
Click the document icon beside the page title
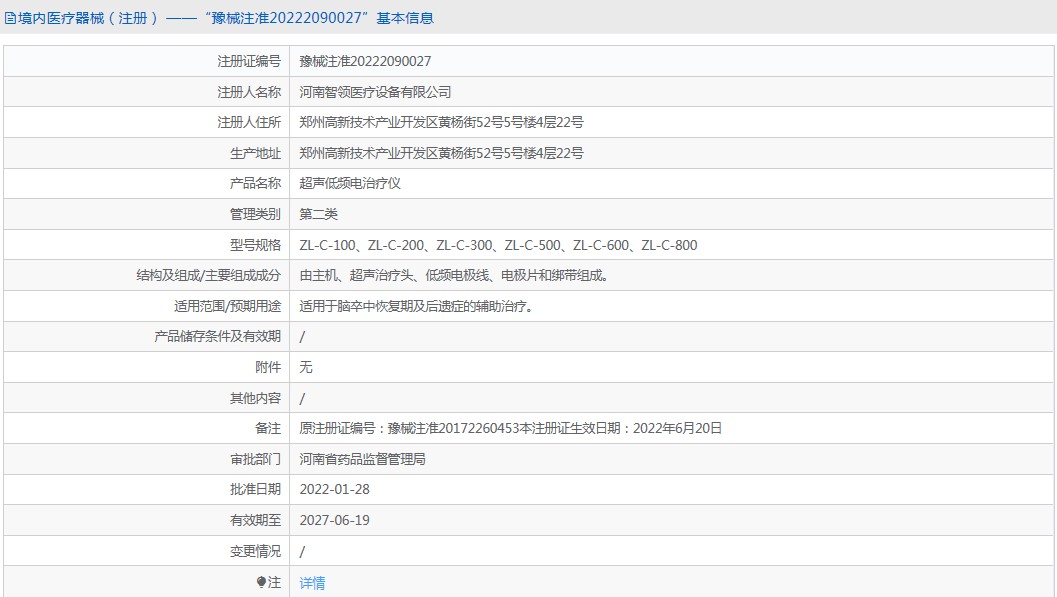pyautogui.click(x=10, y=18)
